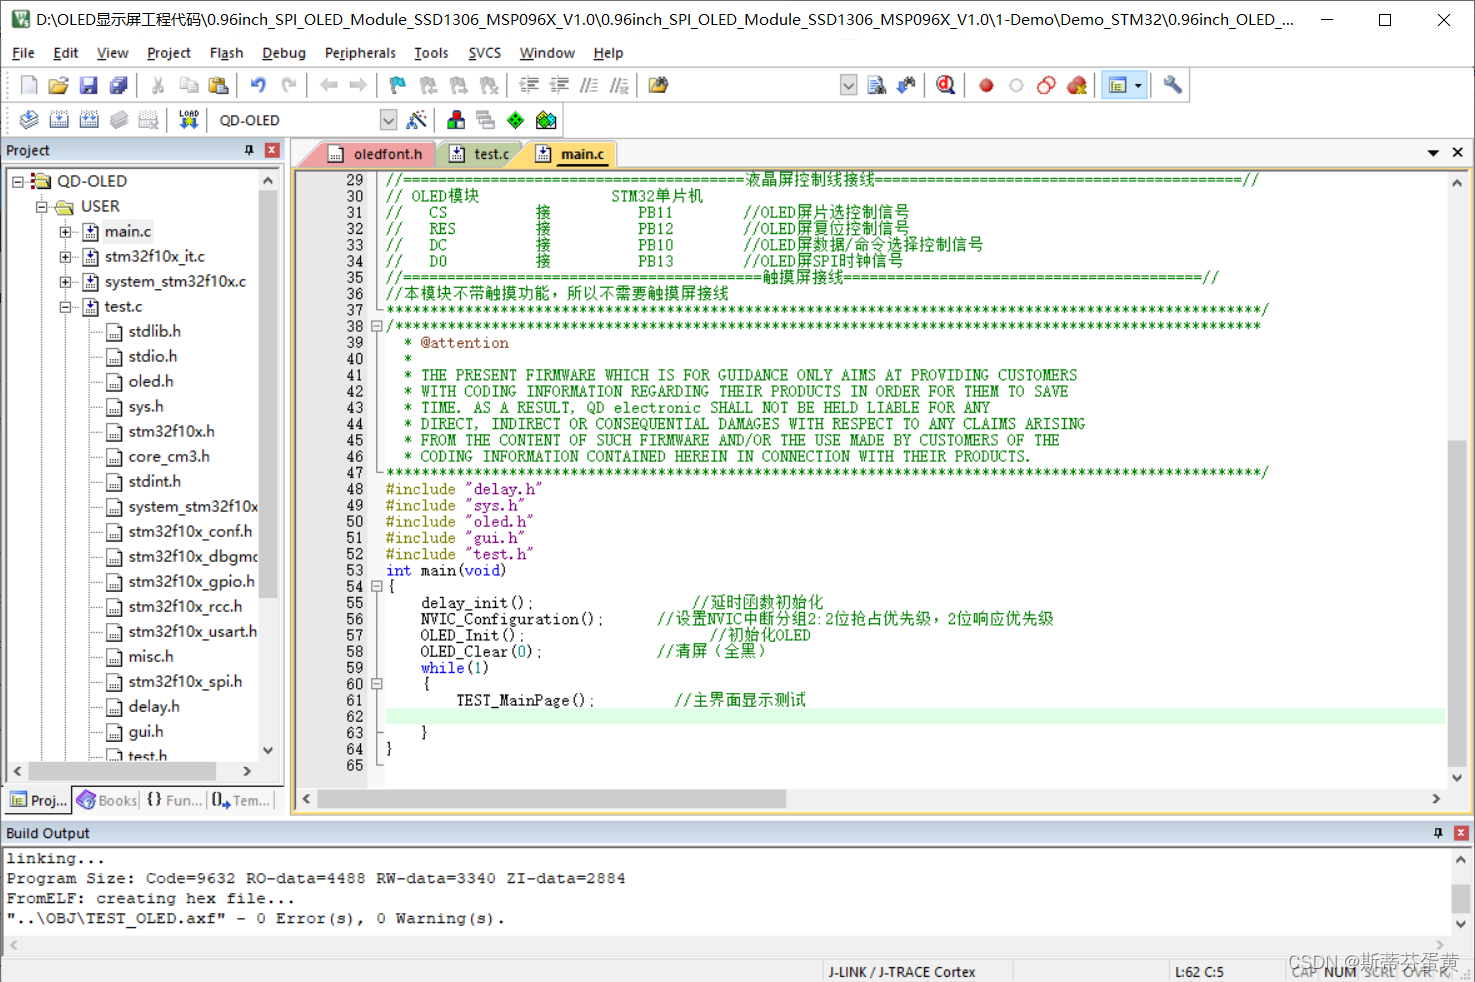This screenshot has width=1475, height=982.
Task: Click the Save All icon
Action: (x=118, y=85)
